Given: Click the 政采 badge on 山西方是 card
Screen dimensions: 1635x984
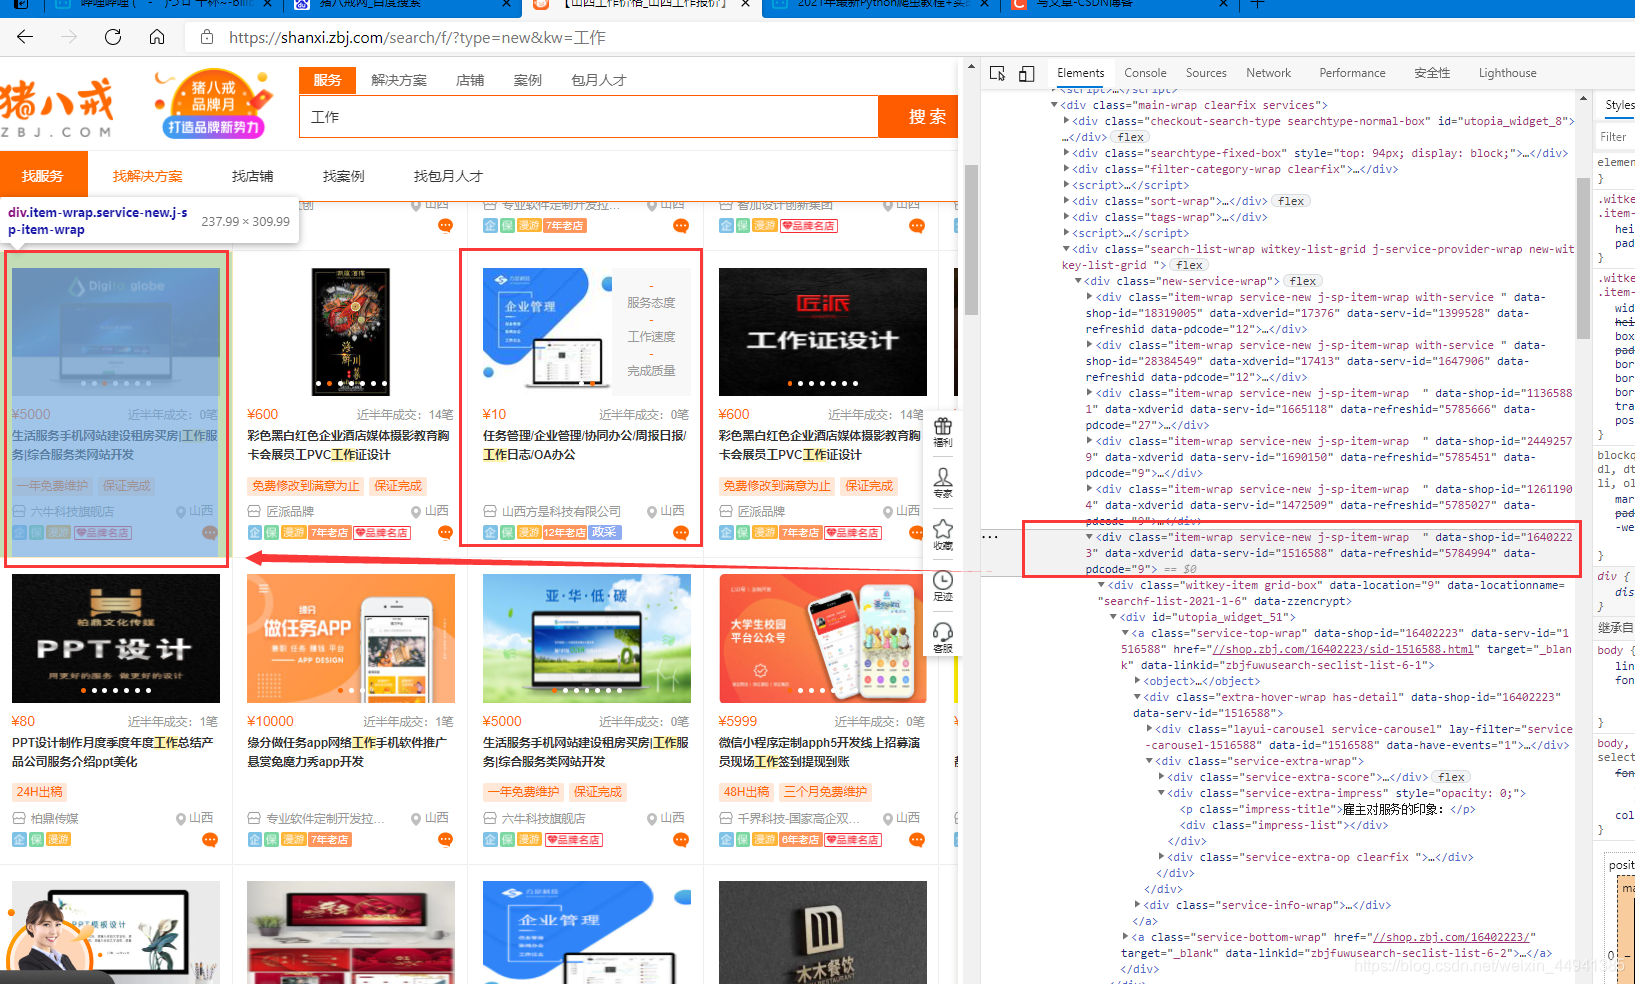Looking at the screenshot, I should coord(605,533).
